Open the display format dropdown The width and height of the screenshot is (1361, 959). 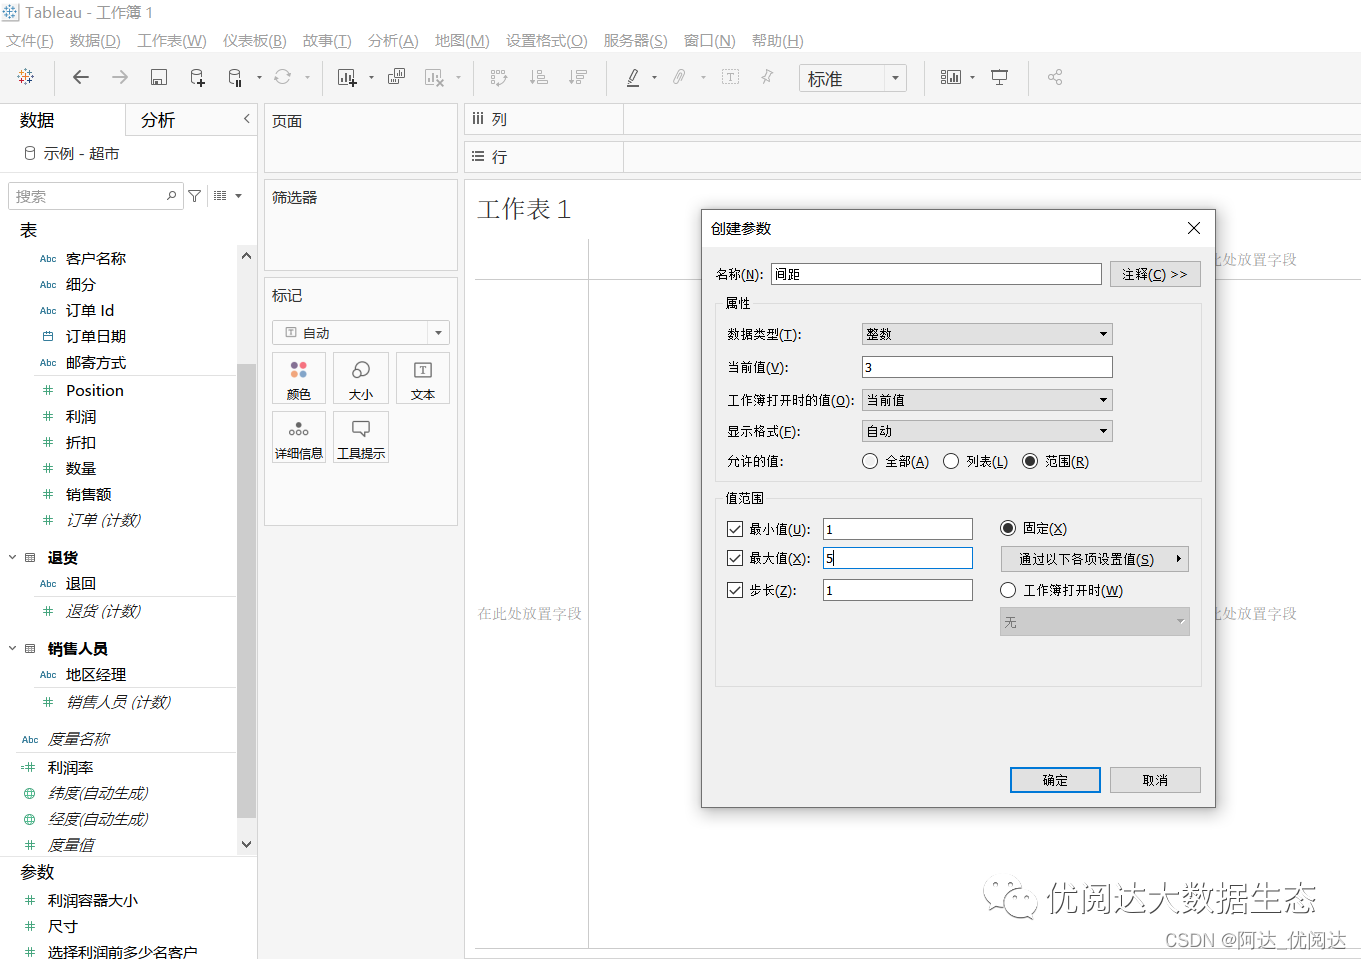(x=987, y=431)
